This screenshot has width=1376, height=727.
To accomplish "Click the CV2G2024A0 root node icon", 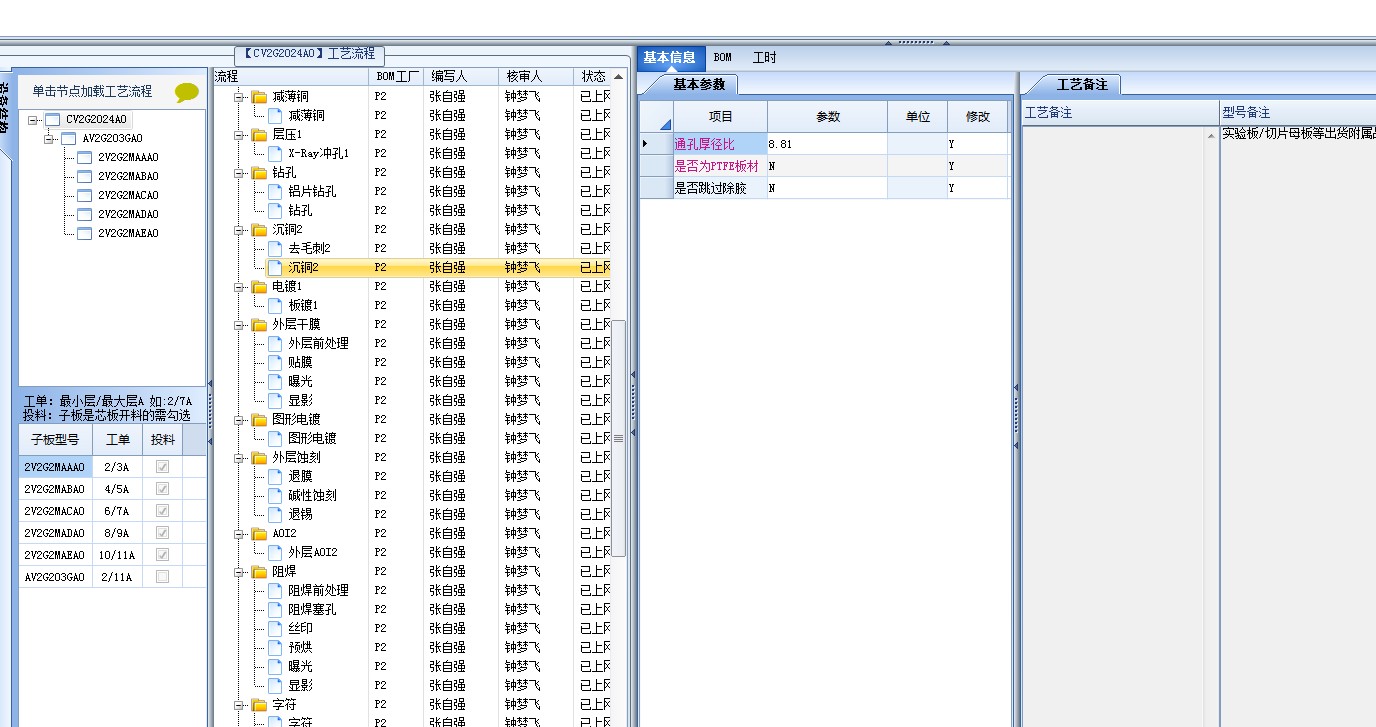I will (53, 120).
